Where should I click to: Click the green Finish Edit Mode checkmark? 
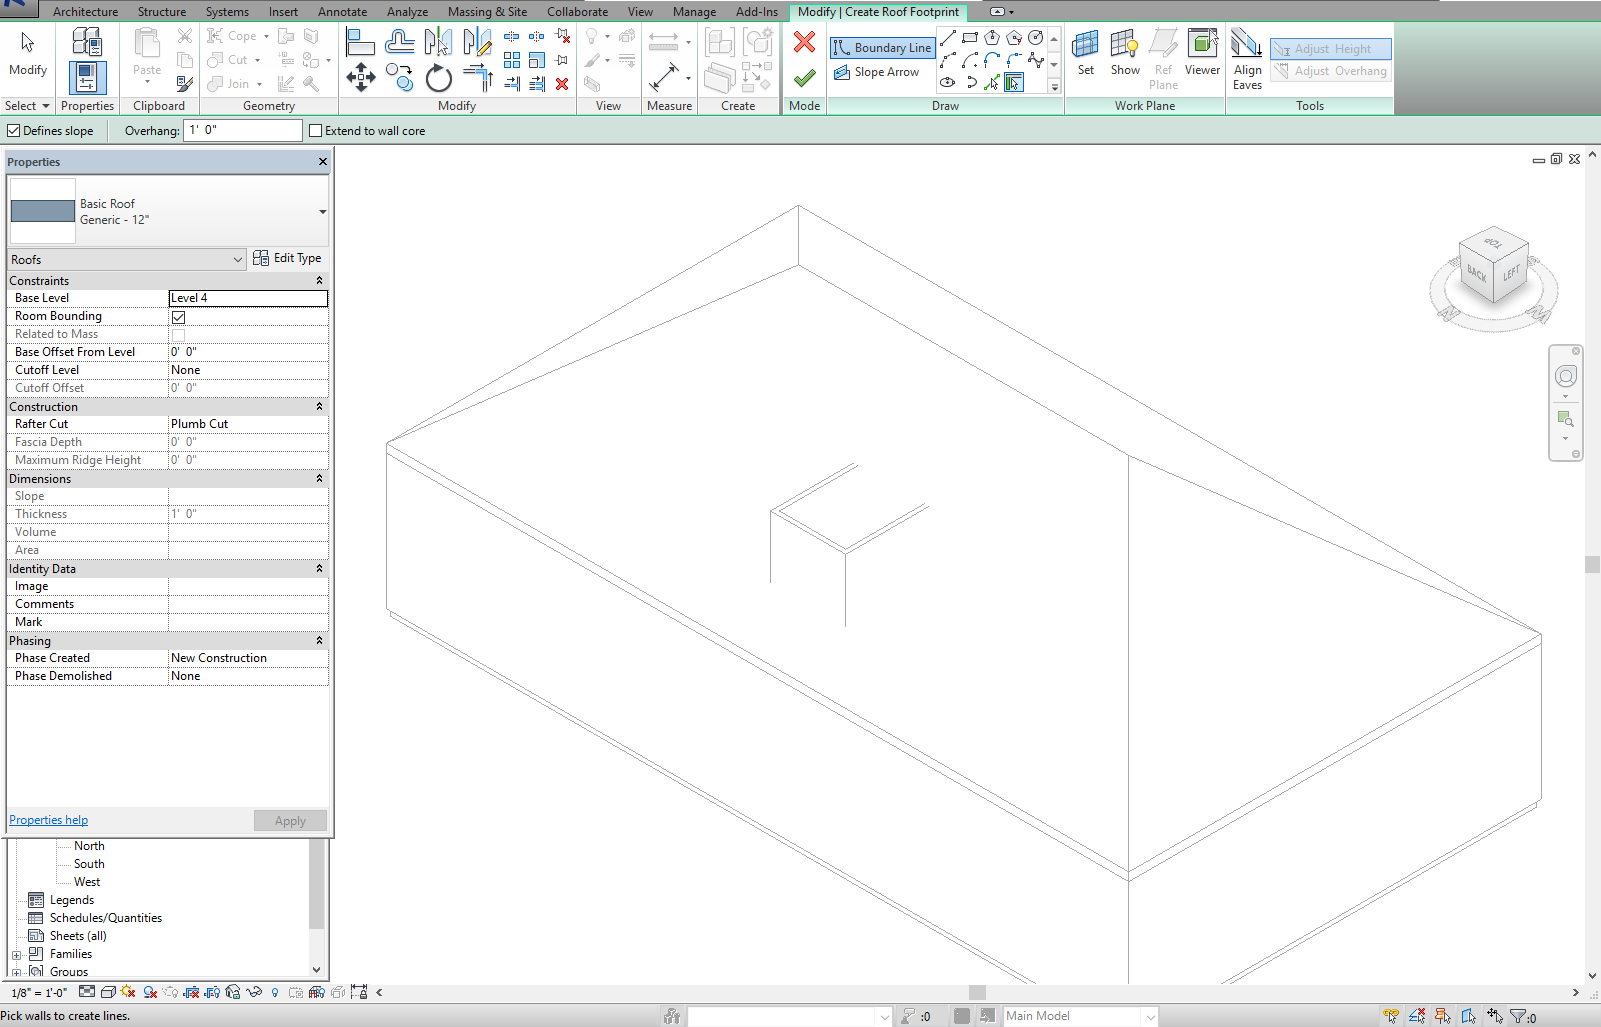click(804, 77)
